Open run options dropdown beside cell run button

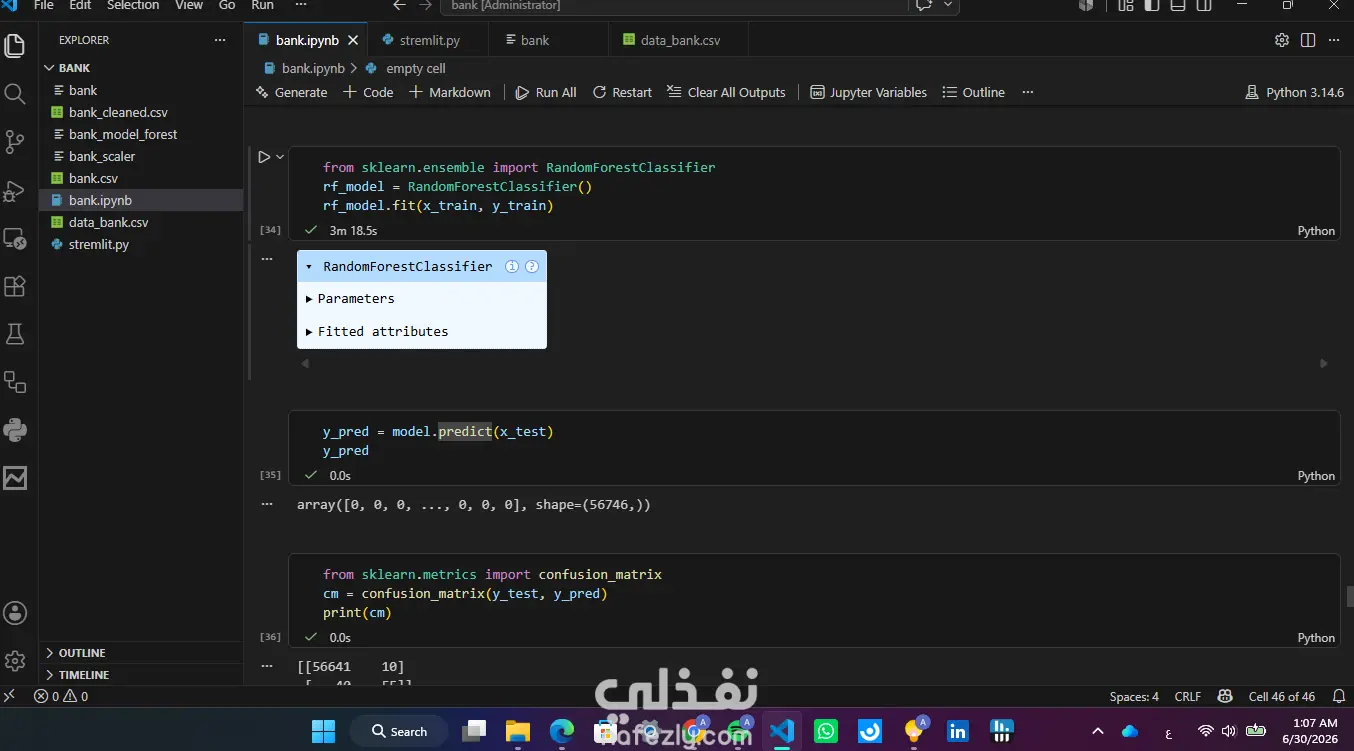pyautogui.click(x=280, y=157)
